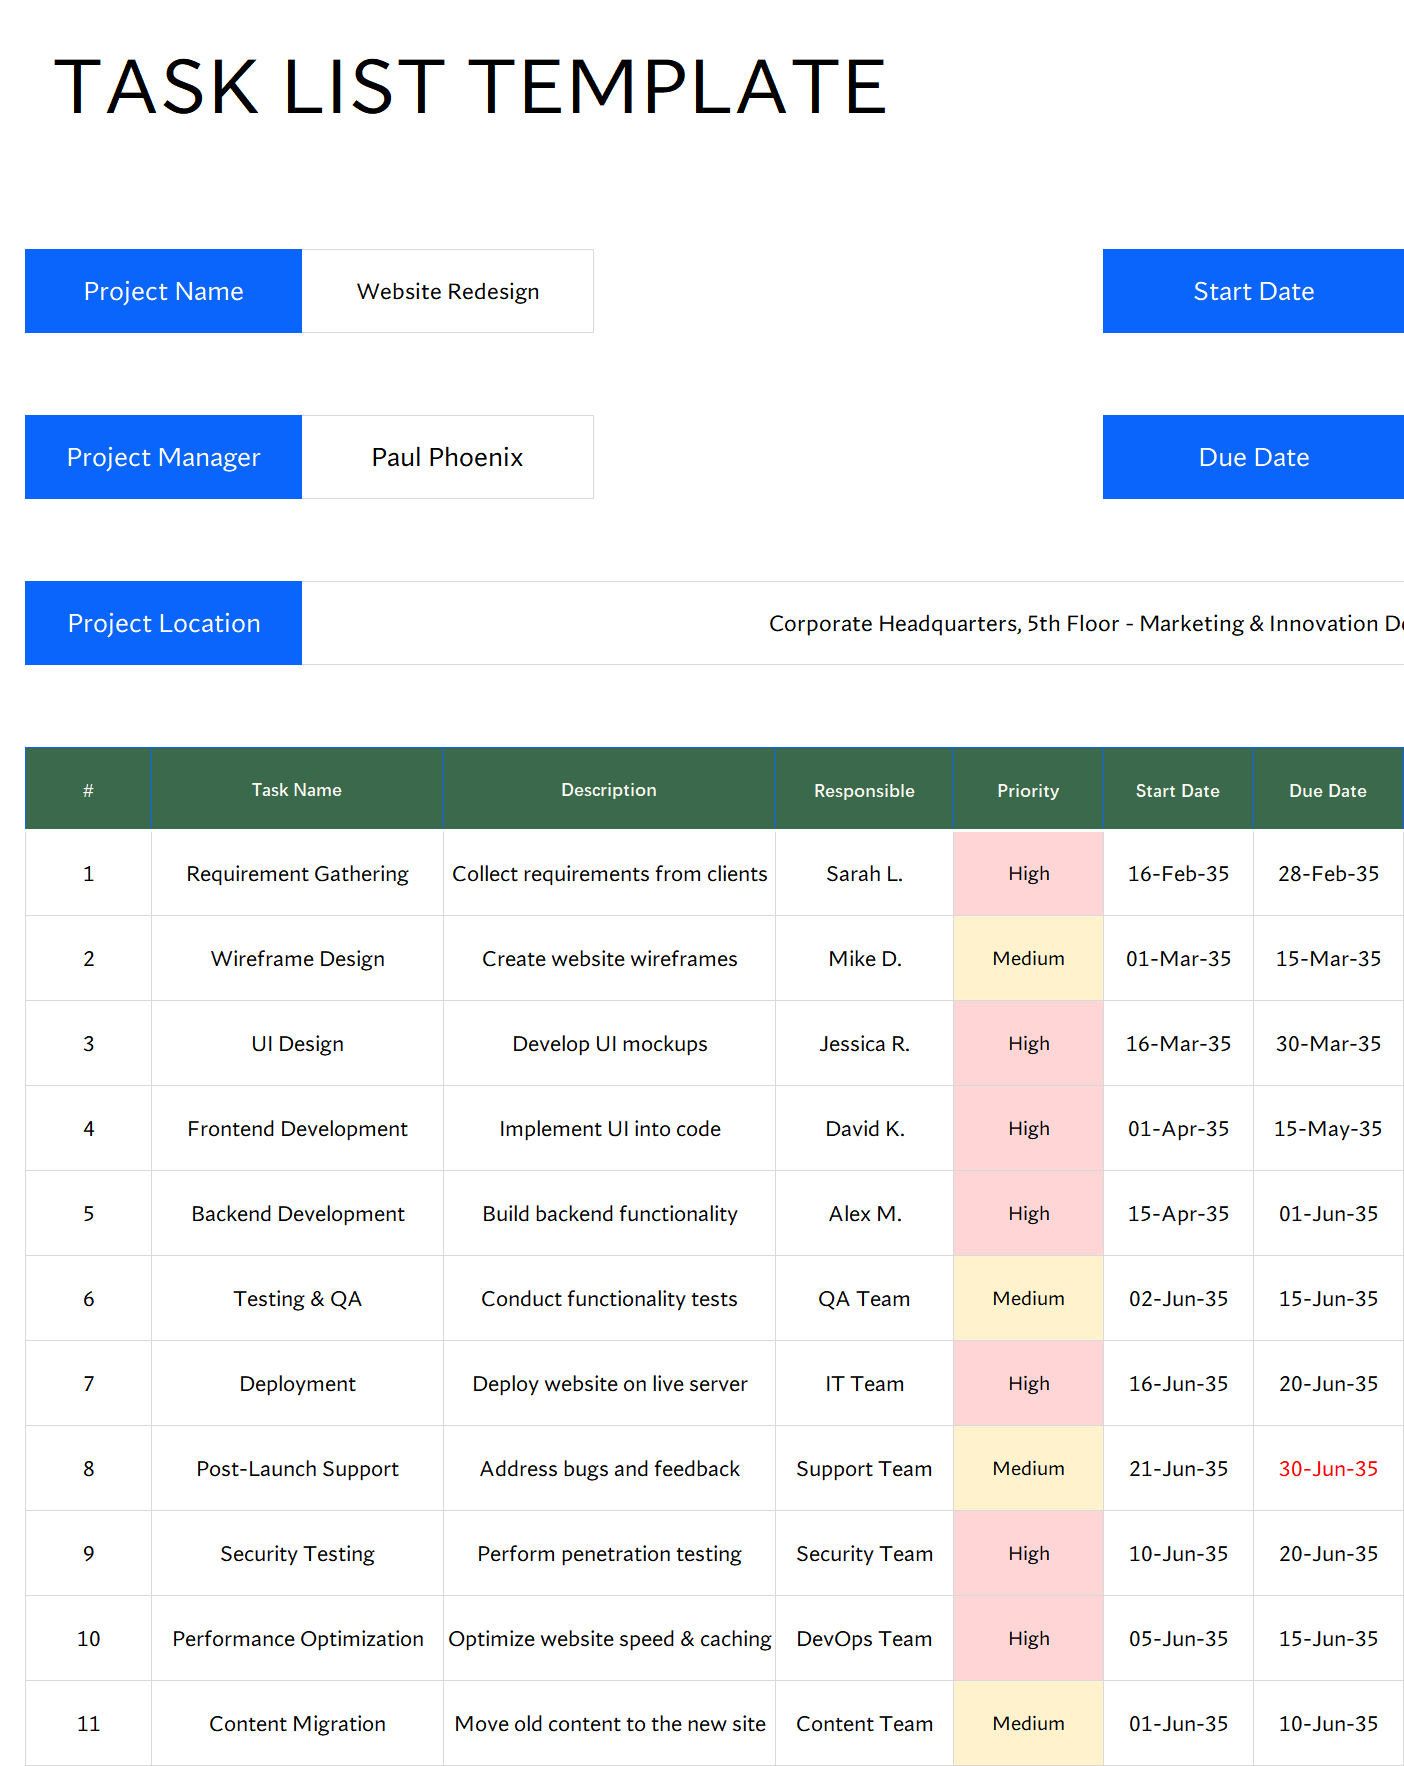The width and height of the screenshot is (1404, 1766).
Task: Click the 15-Apr-35 start date cell
Action: tap(1178, 1214)
